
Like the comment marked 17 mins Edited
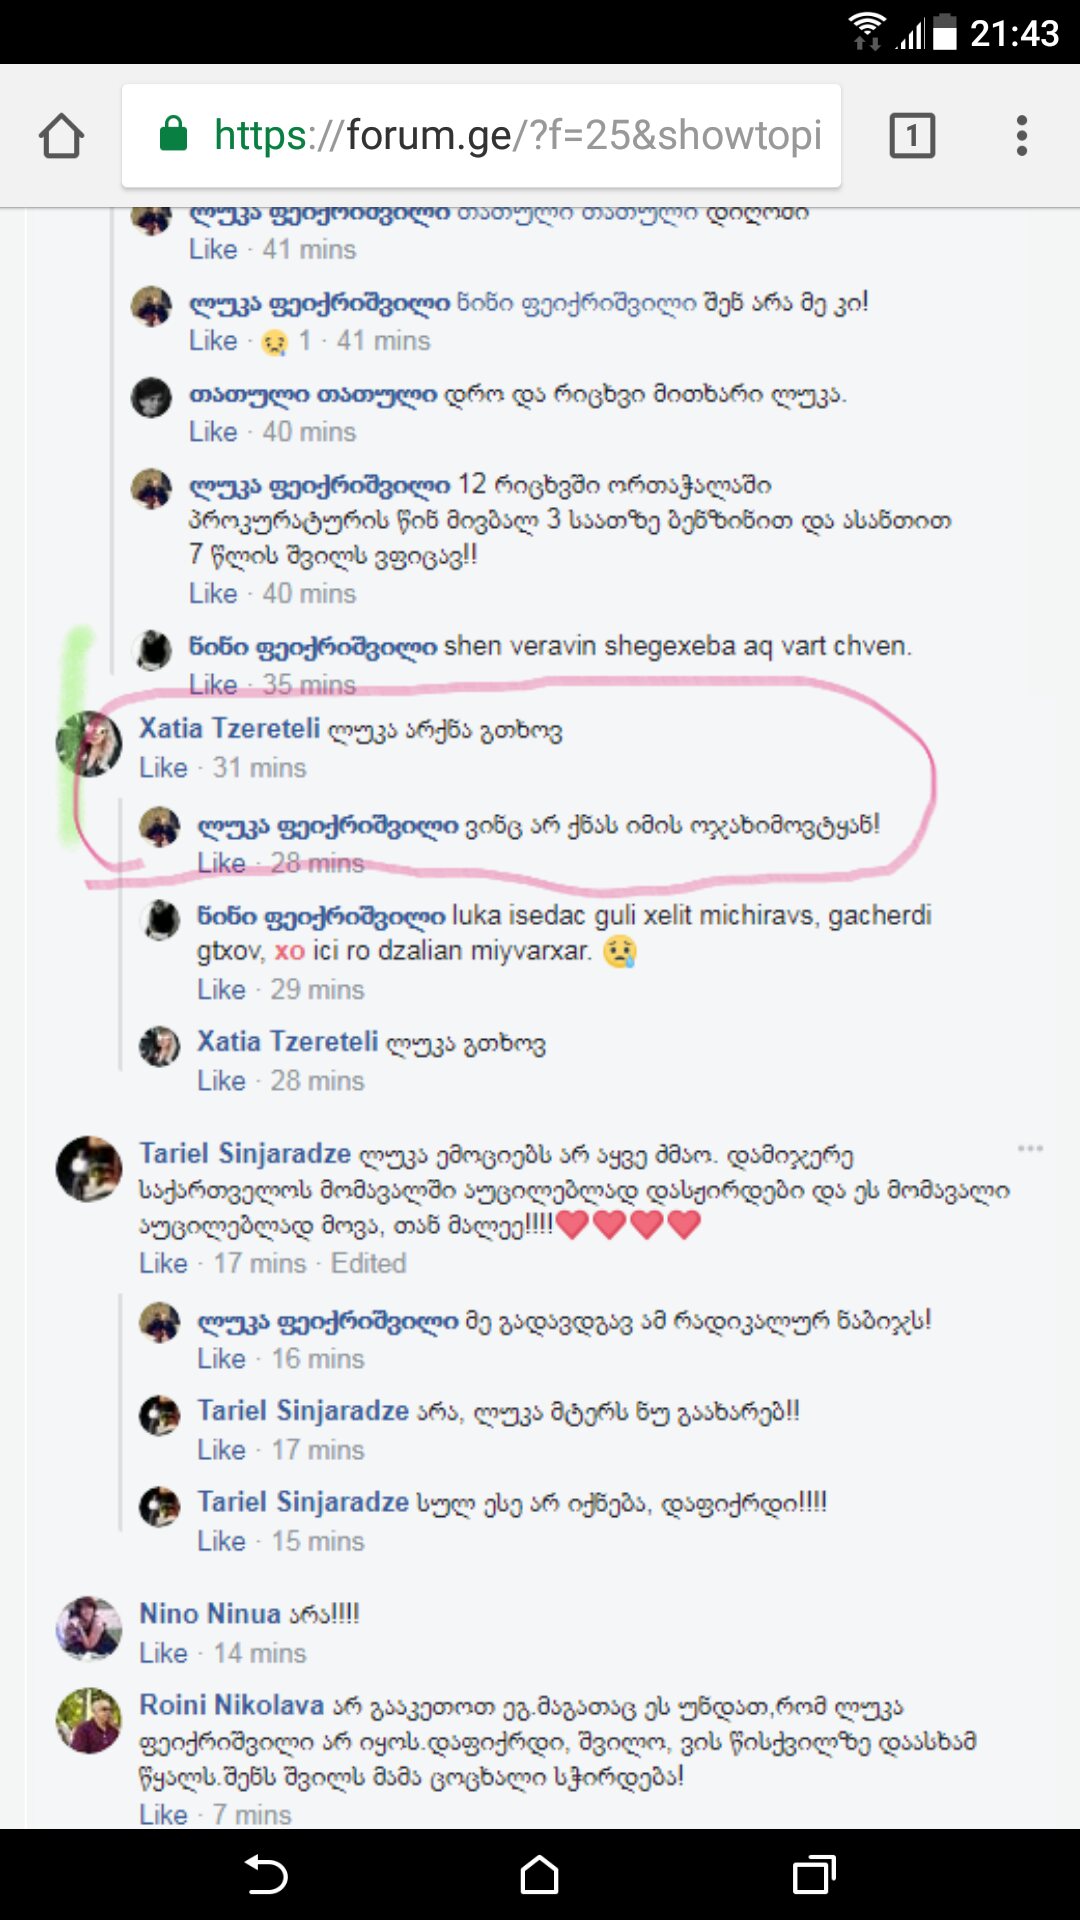[x=163, y=1263]
